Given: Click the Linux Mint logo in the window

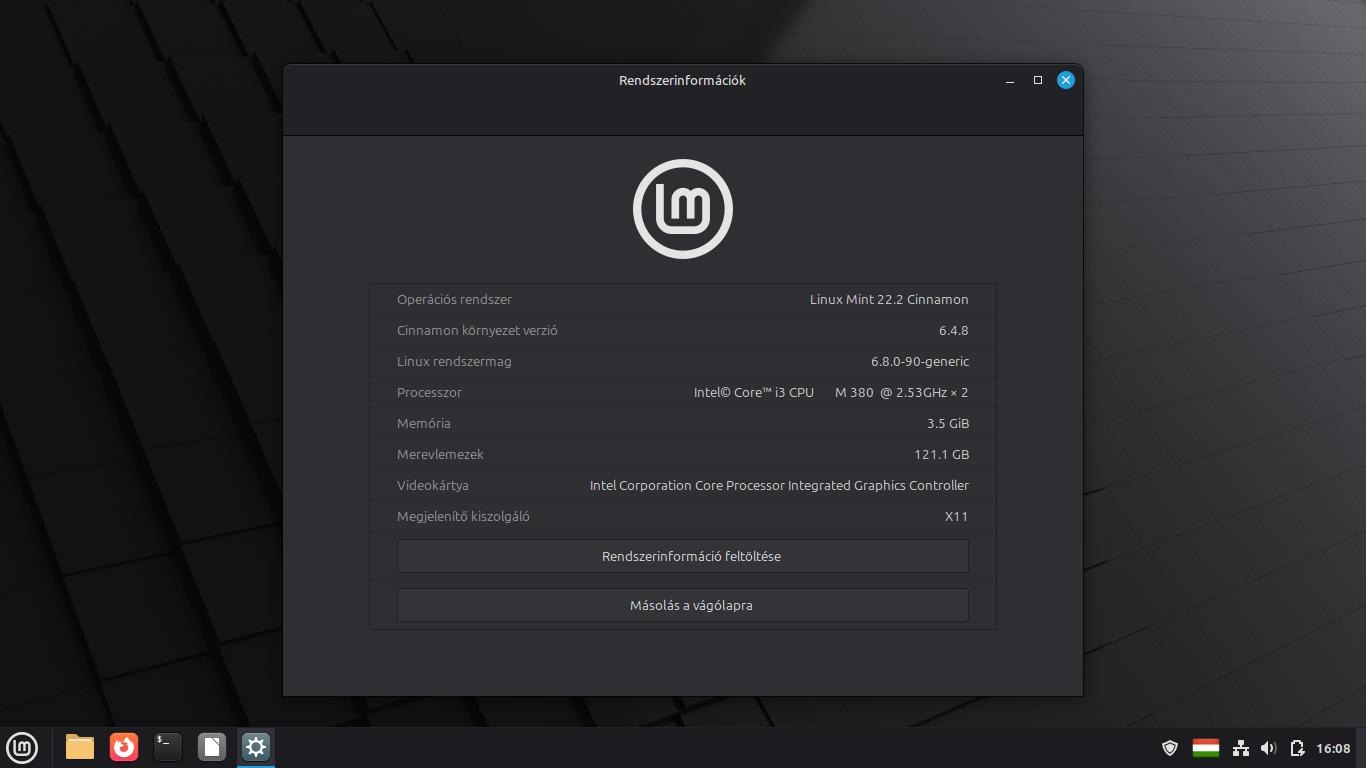Looking at the screenshot, I should pyautogui.click(x=683, y=208).
